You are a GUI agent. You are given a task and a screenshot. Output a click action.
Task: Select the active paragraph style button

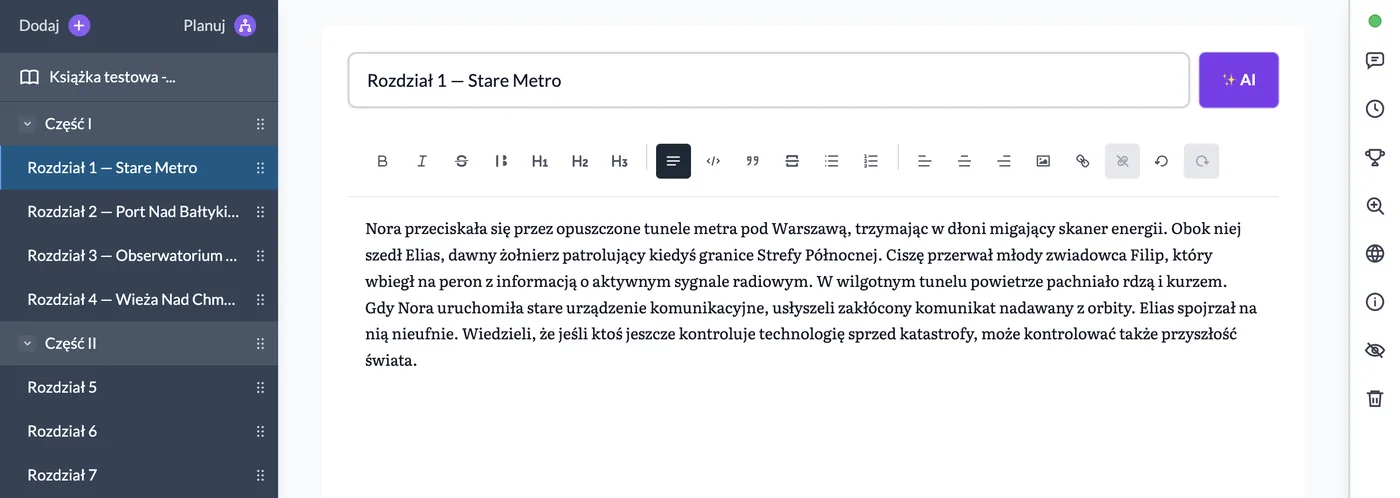(x=673, y=161)
